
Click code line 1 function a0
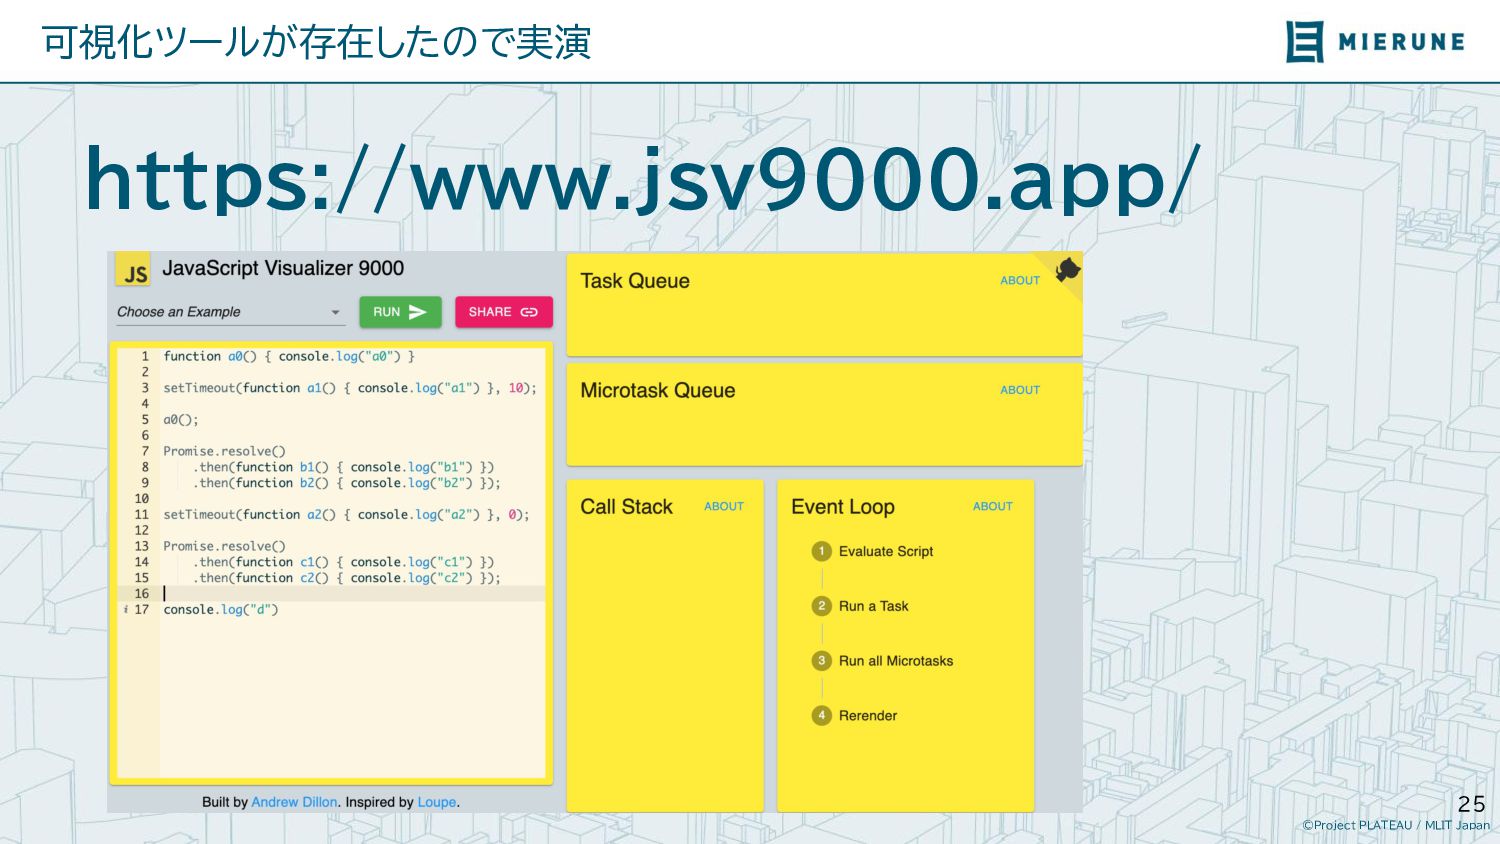[x=289, y=356]
